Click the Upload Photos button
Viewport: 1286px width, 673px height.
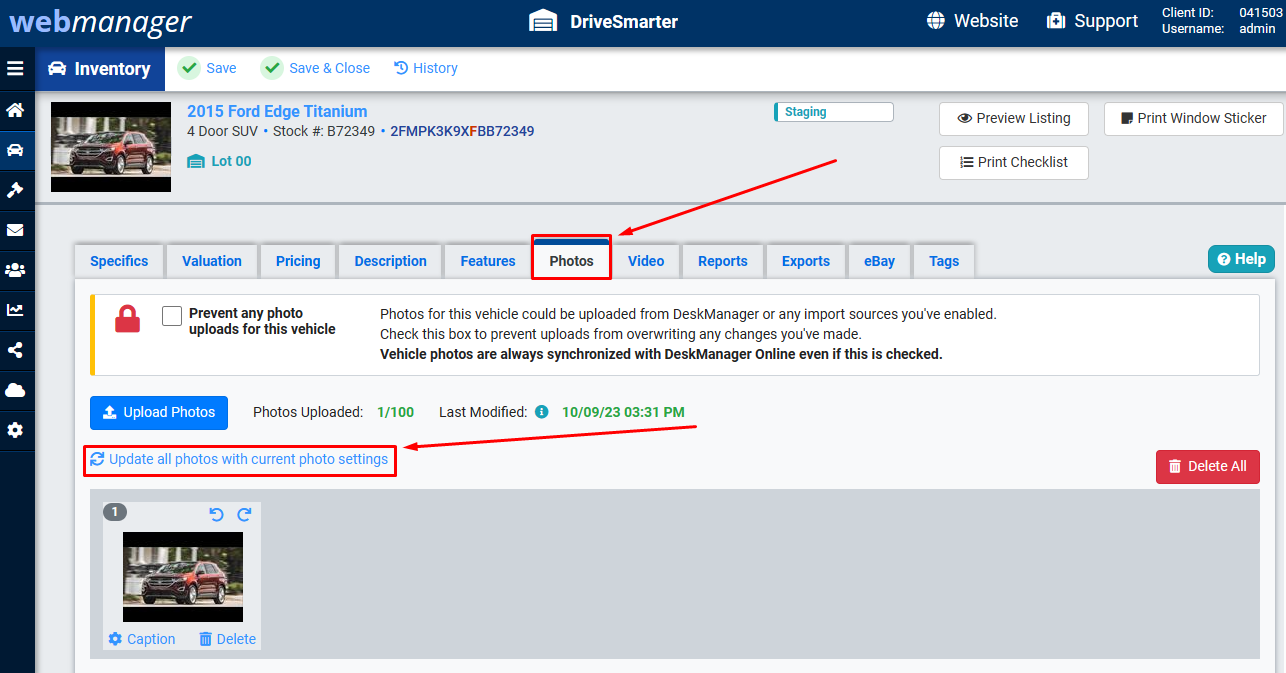[x=158, y=412]
